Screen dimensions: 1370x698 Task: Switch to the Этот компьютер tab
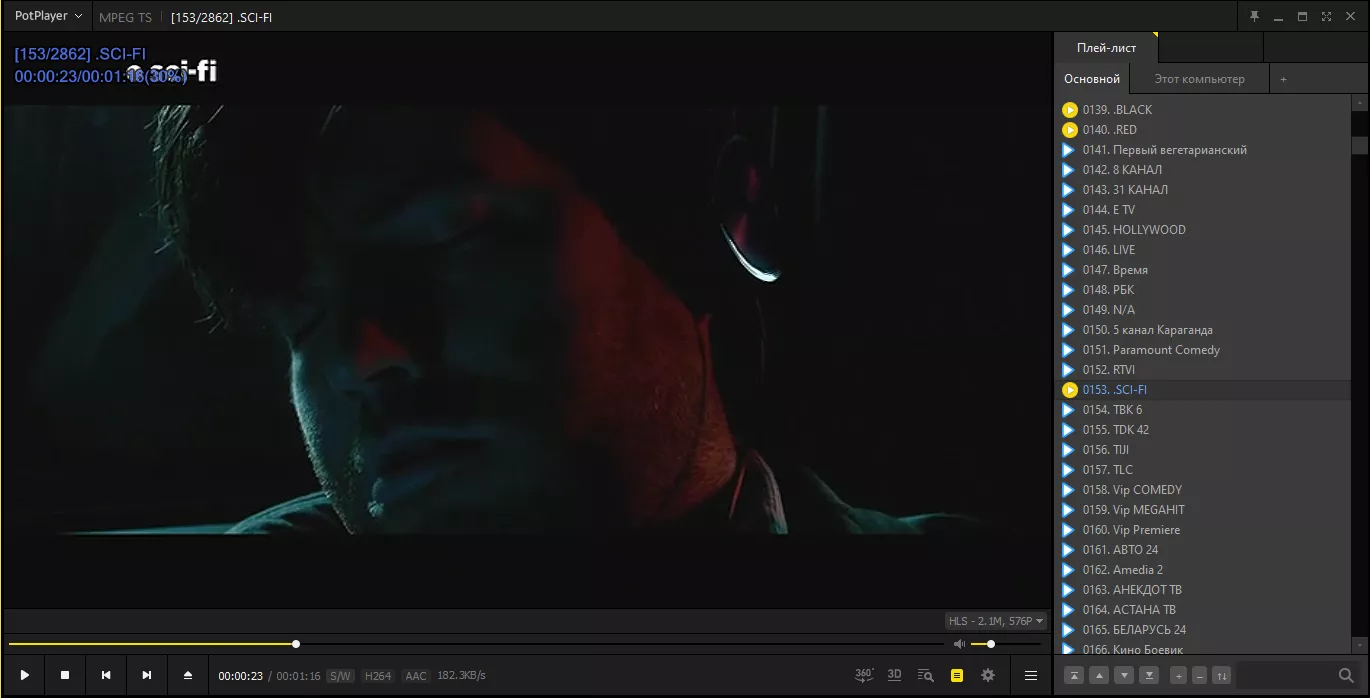(x=1200, y=79)
